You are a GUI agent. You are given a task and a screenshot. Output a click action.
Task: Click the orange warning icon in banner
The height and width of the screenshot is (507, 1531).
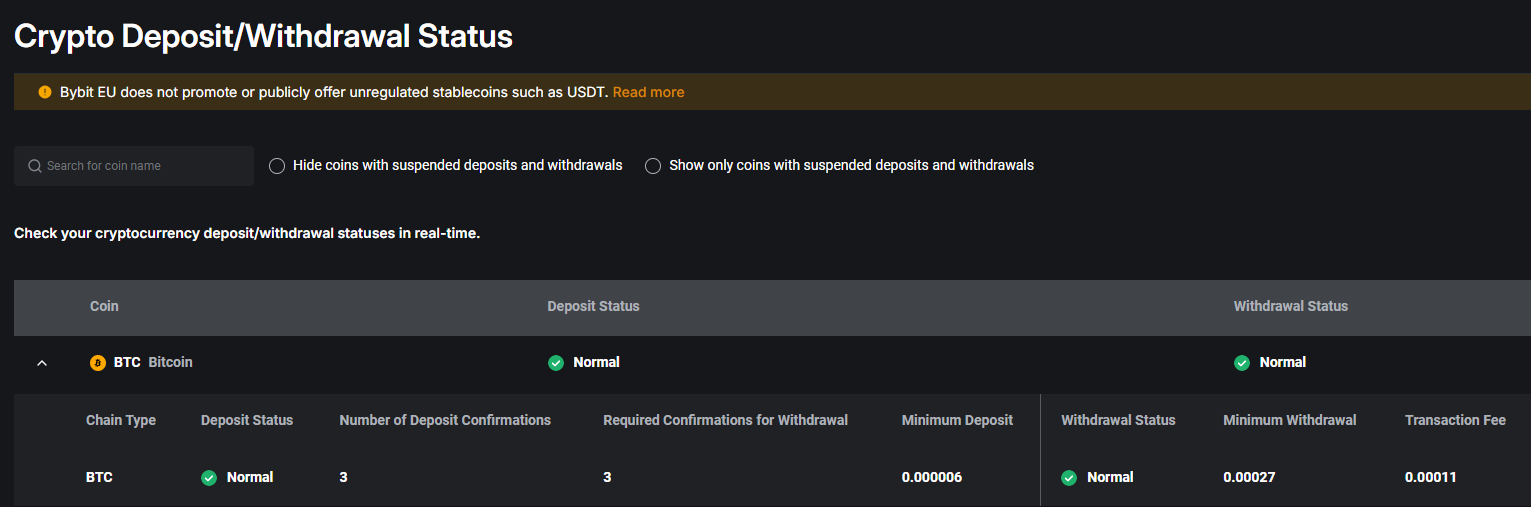click(x=45, y=92)
